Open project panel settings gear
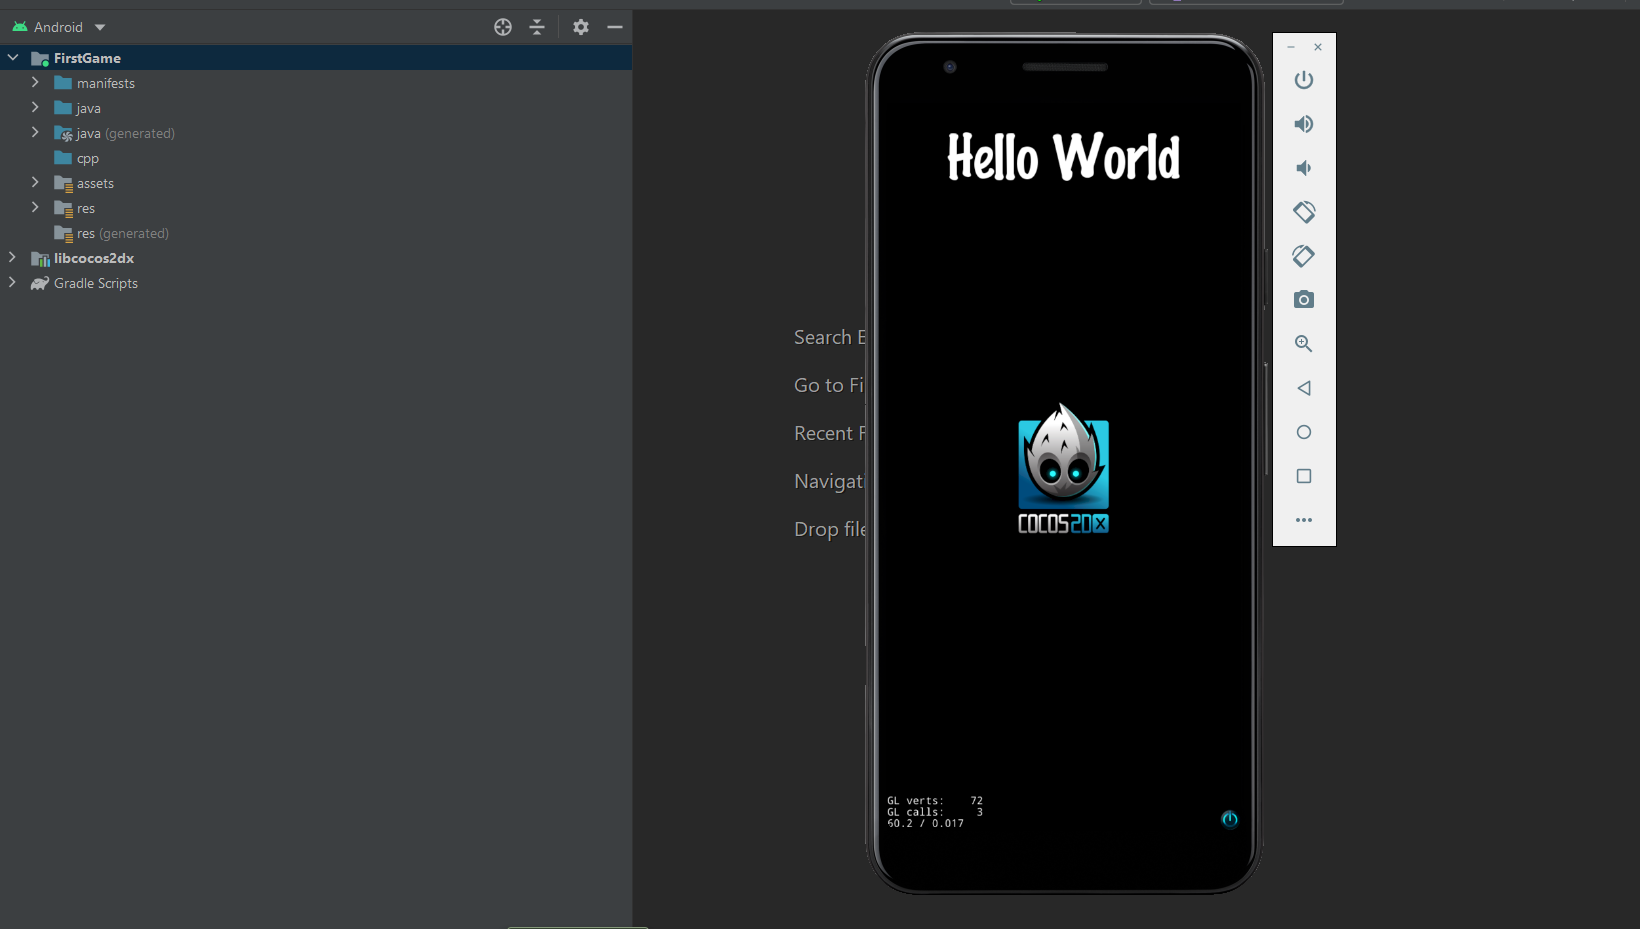 tap(580, 27)
